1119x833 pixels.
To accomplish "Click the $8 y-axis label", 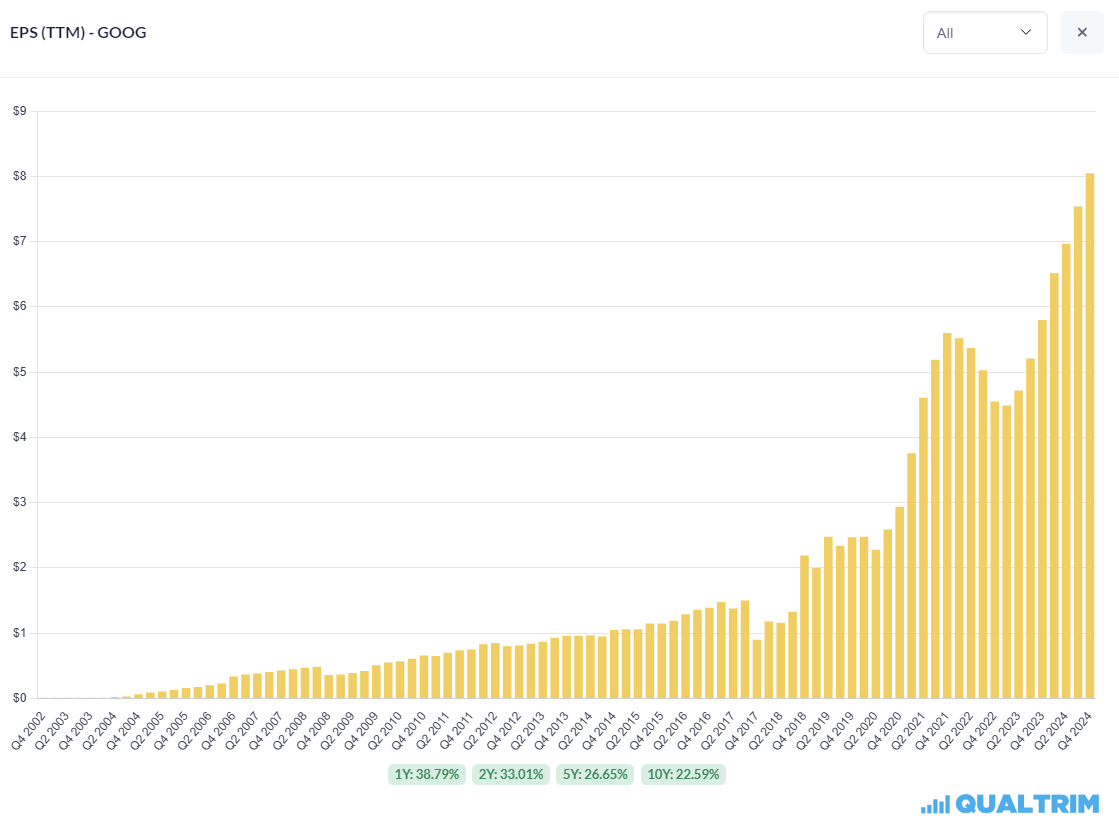I will coord(19,176).
